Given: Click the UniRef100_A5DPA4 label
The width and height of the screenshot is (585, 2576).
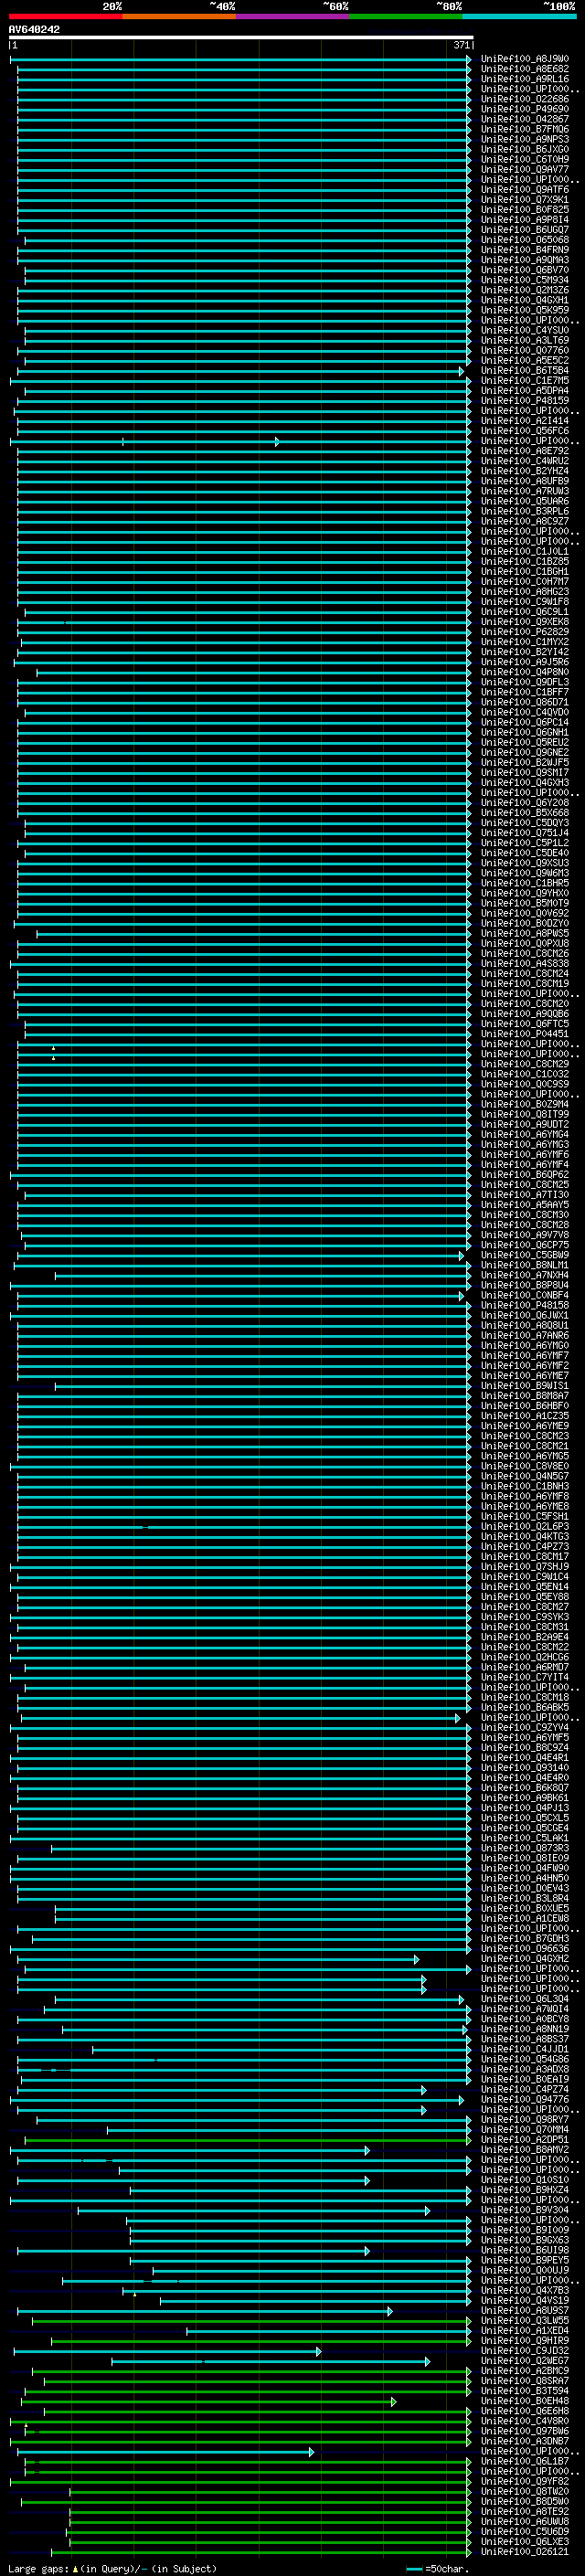Looking at the screenshot, I should click(525, 390).
